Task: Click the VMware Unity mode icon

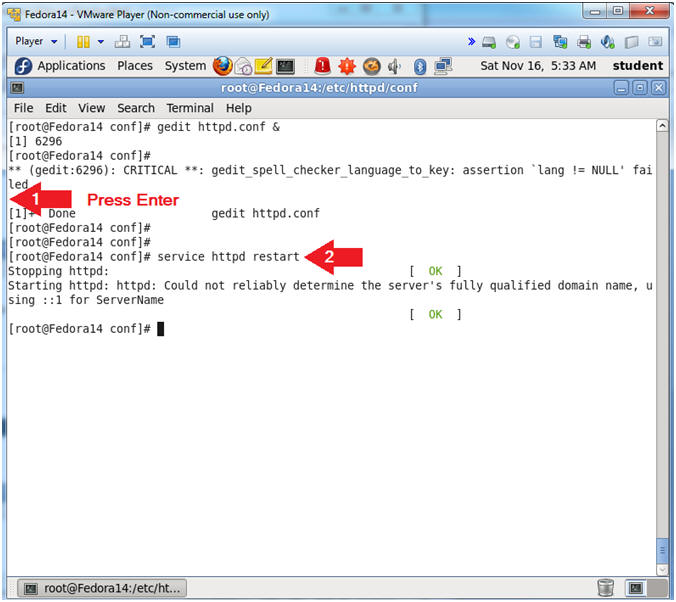Action: pos(173,42)
